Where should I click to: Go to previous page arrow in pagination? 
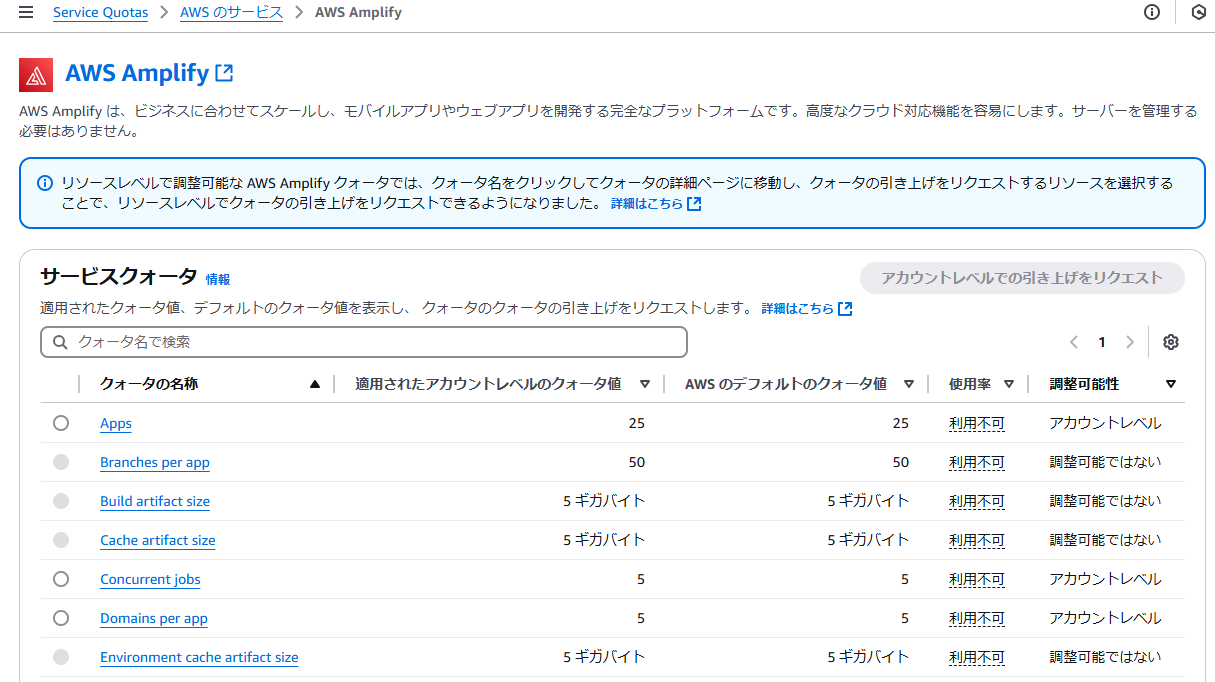(x=1074, y=342)
